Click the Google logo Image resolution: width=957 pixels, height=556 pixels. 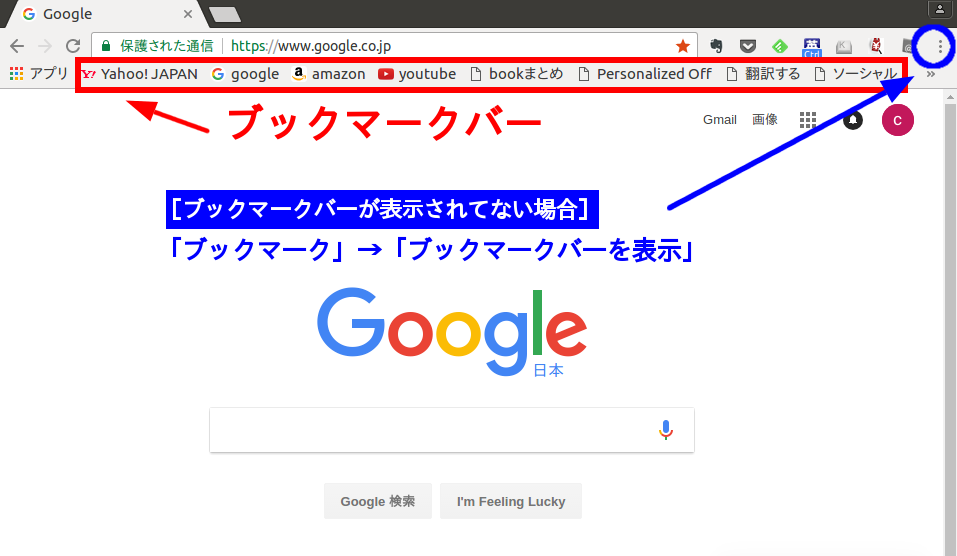click(x=452, y=333)
